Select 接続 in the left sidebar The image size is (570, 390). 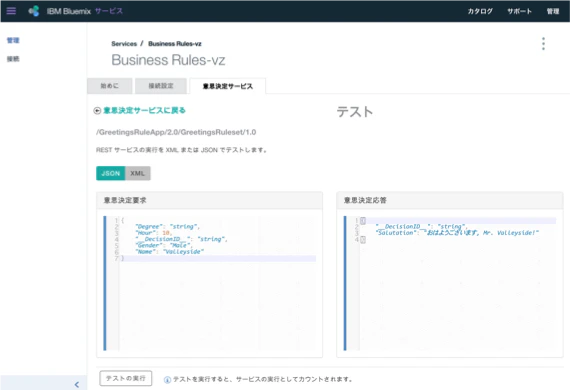(13, 59)
